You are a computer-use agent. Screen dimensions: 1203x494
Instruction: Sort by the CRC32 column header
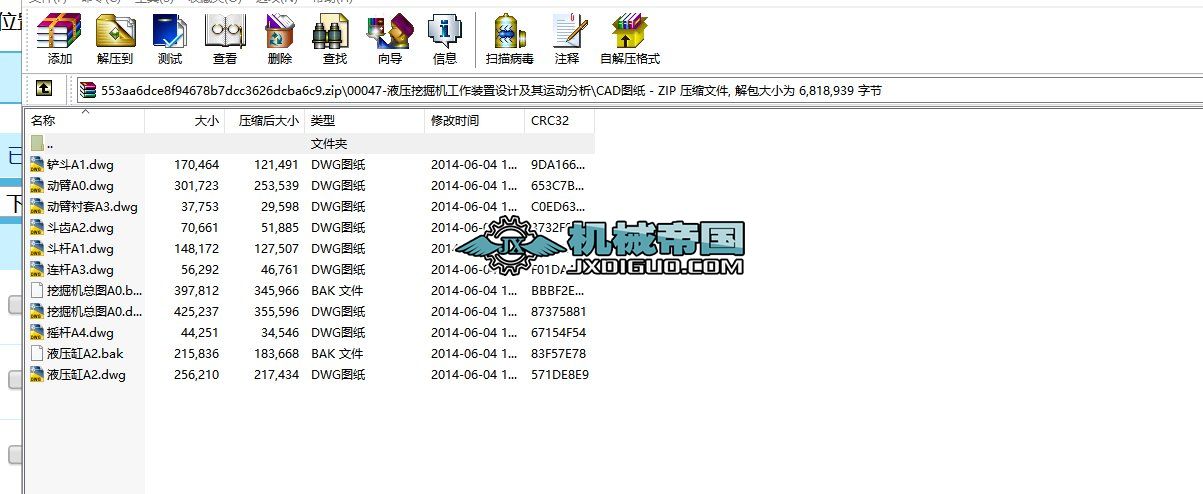pyautogui.click(x=560, y=121)
